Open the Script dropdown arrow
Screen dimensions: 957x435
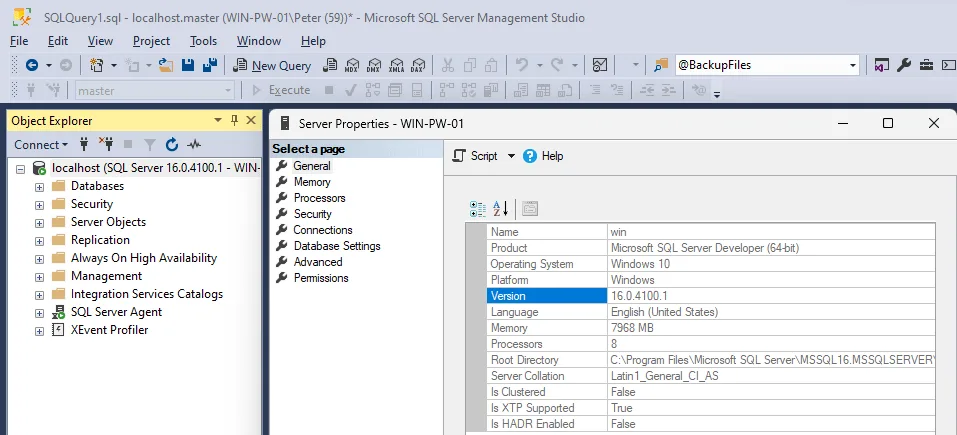511,156
